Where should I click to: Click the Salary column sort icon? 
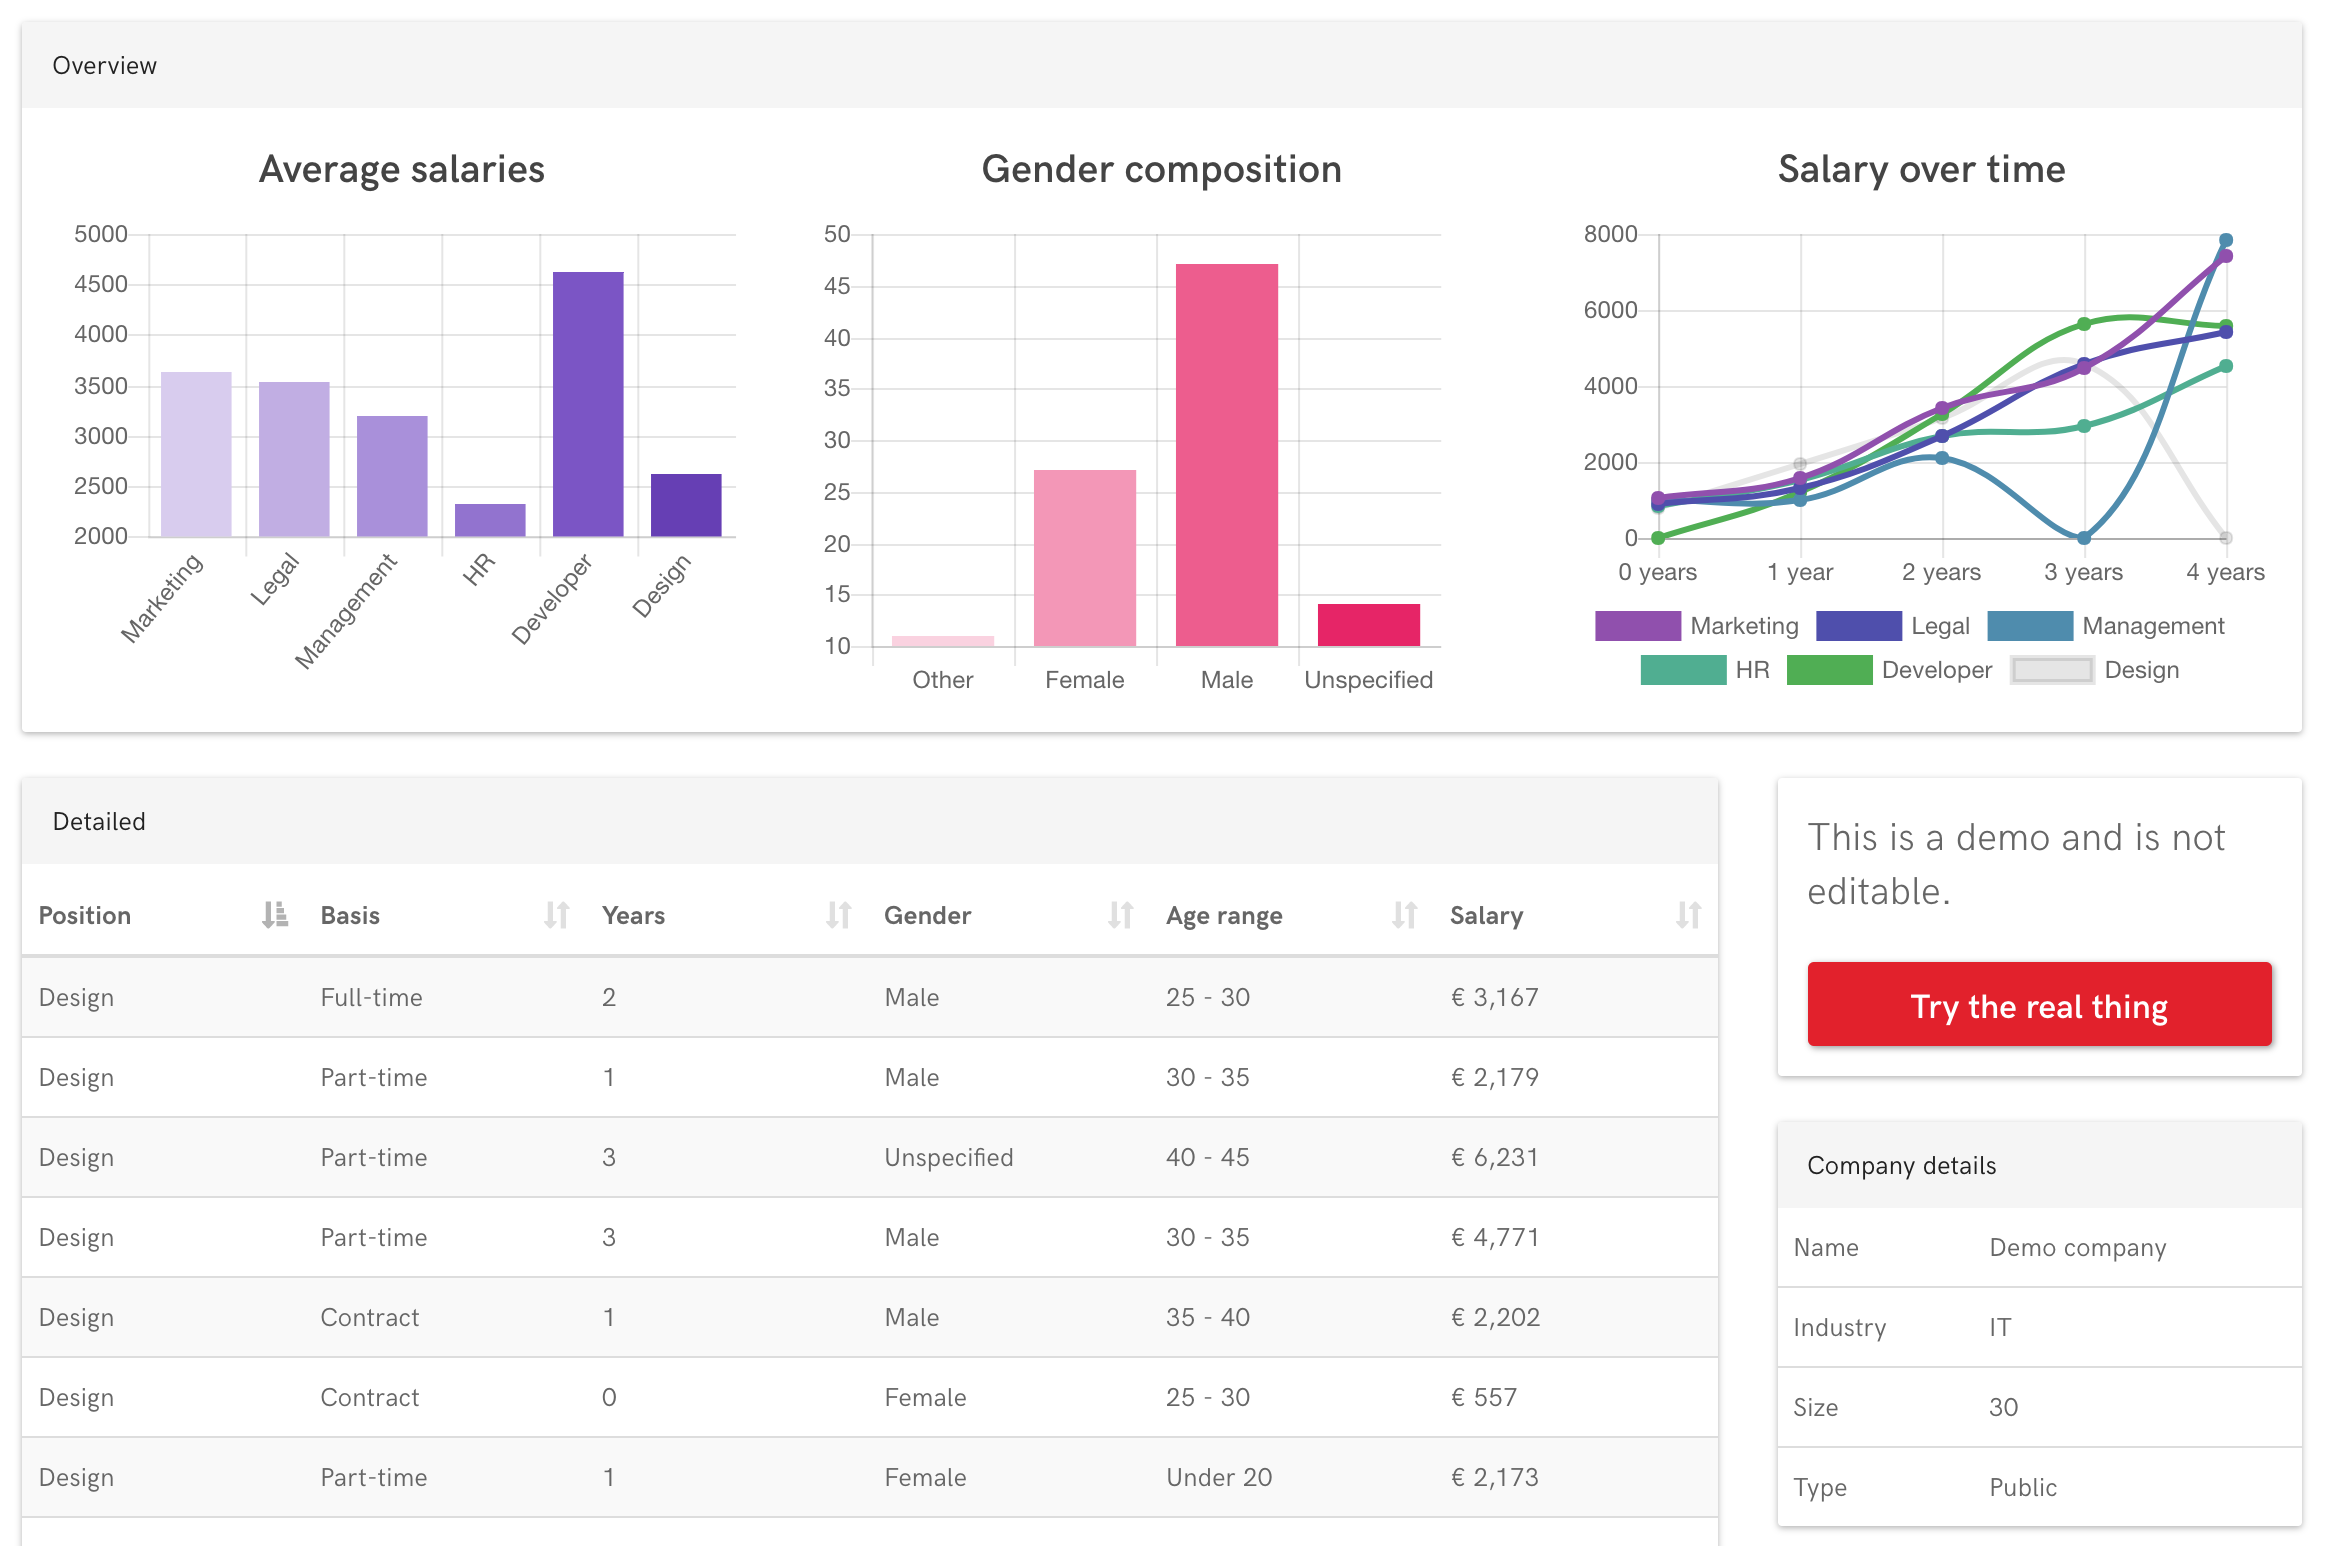[1688, 915]
